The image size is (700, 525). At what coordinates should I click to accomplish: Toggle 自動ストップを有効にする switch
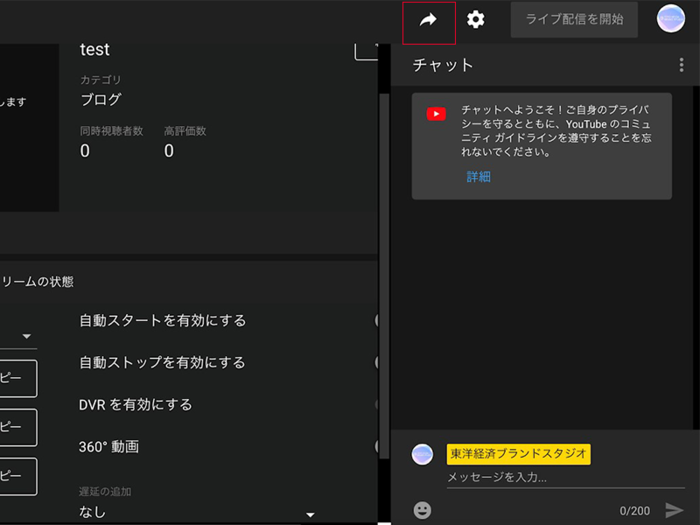coord(378,363)
